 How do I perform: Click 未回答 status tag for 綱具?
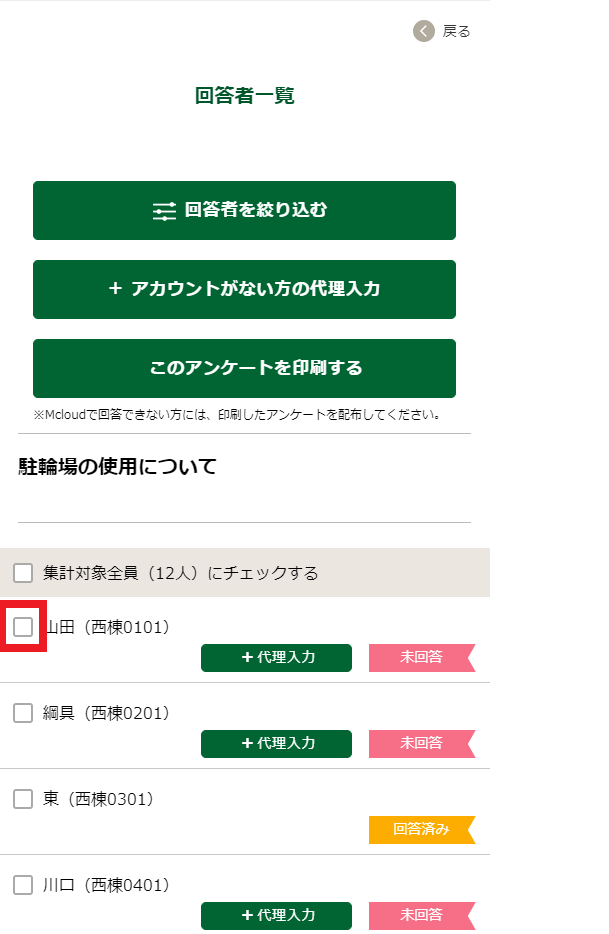421,744
